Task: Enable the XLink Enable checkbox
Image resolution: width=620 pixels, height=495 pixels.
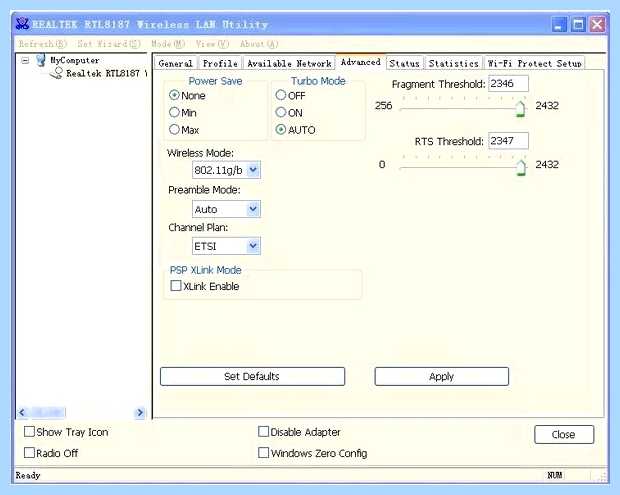Action: [176, 285]
